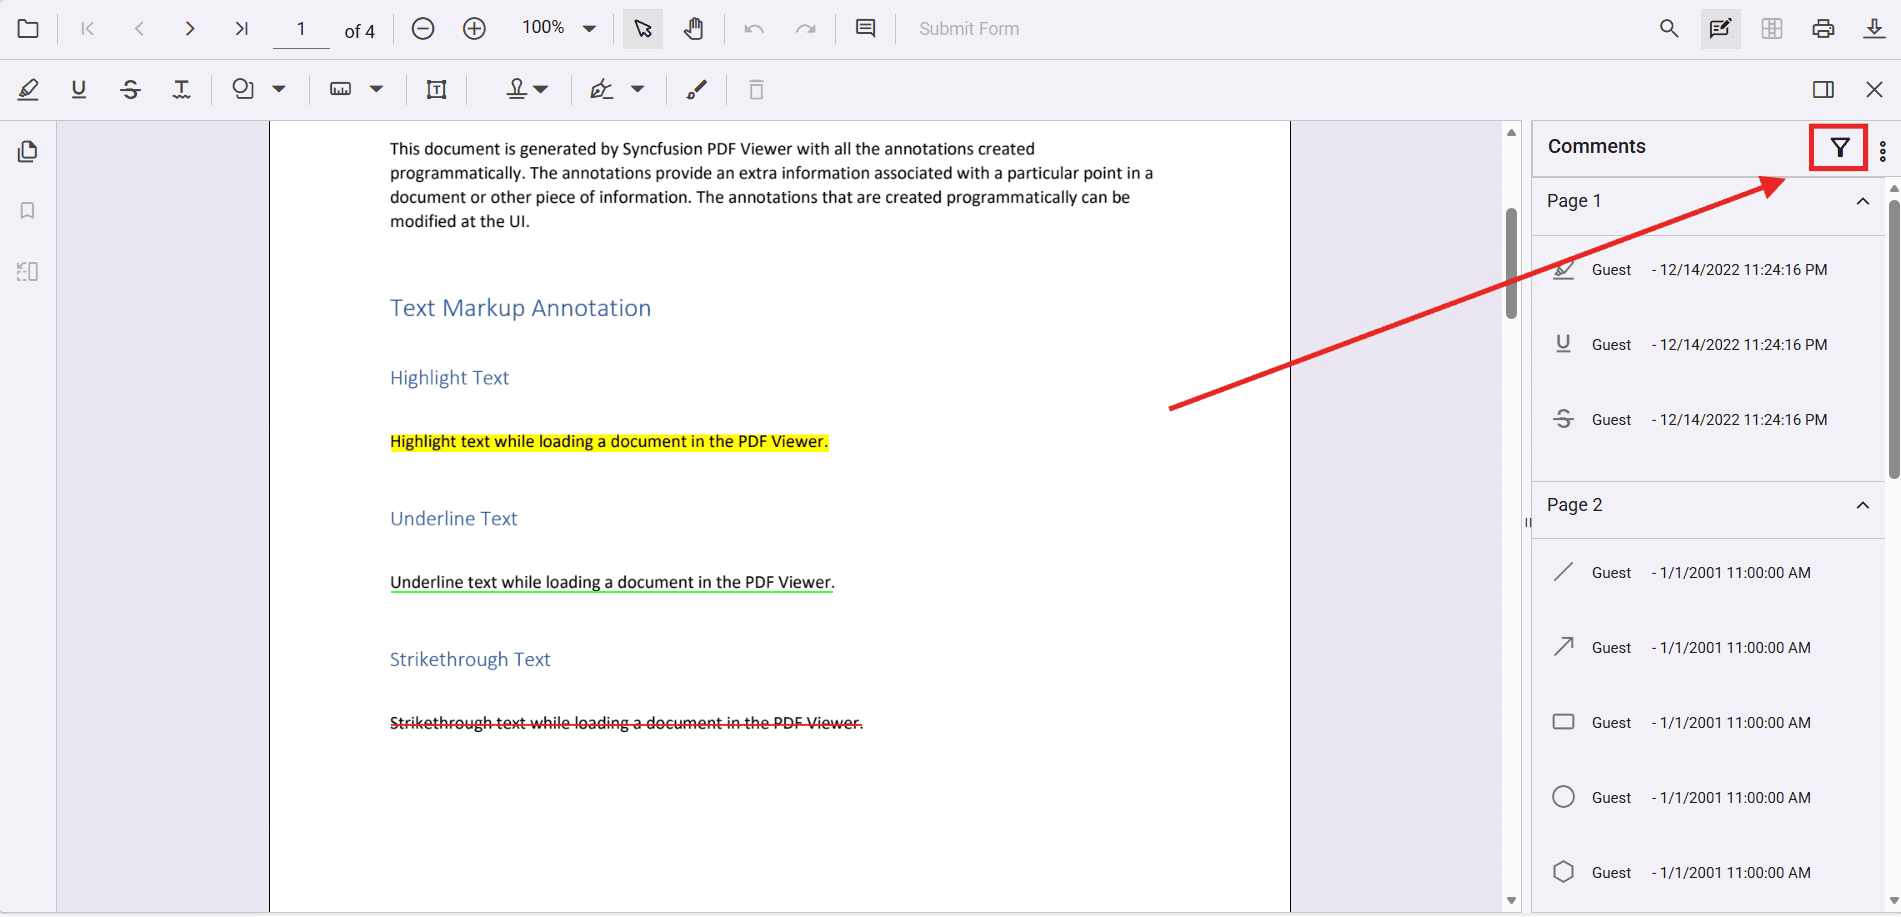Screen dimensions: 1901x917
Task: Open the signature dropdown arrow
Action: (x=638, y=90)
